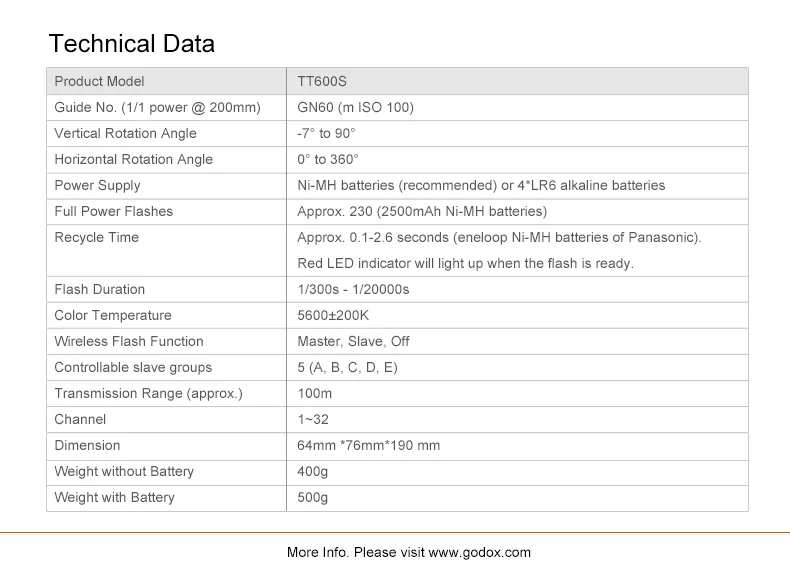Select the Master, Slave, Off value
Viewport: 790px width, 579px height.
(353, 341)
